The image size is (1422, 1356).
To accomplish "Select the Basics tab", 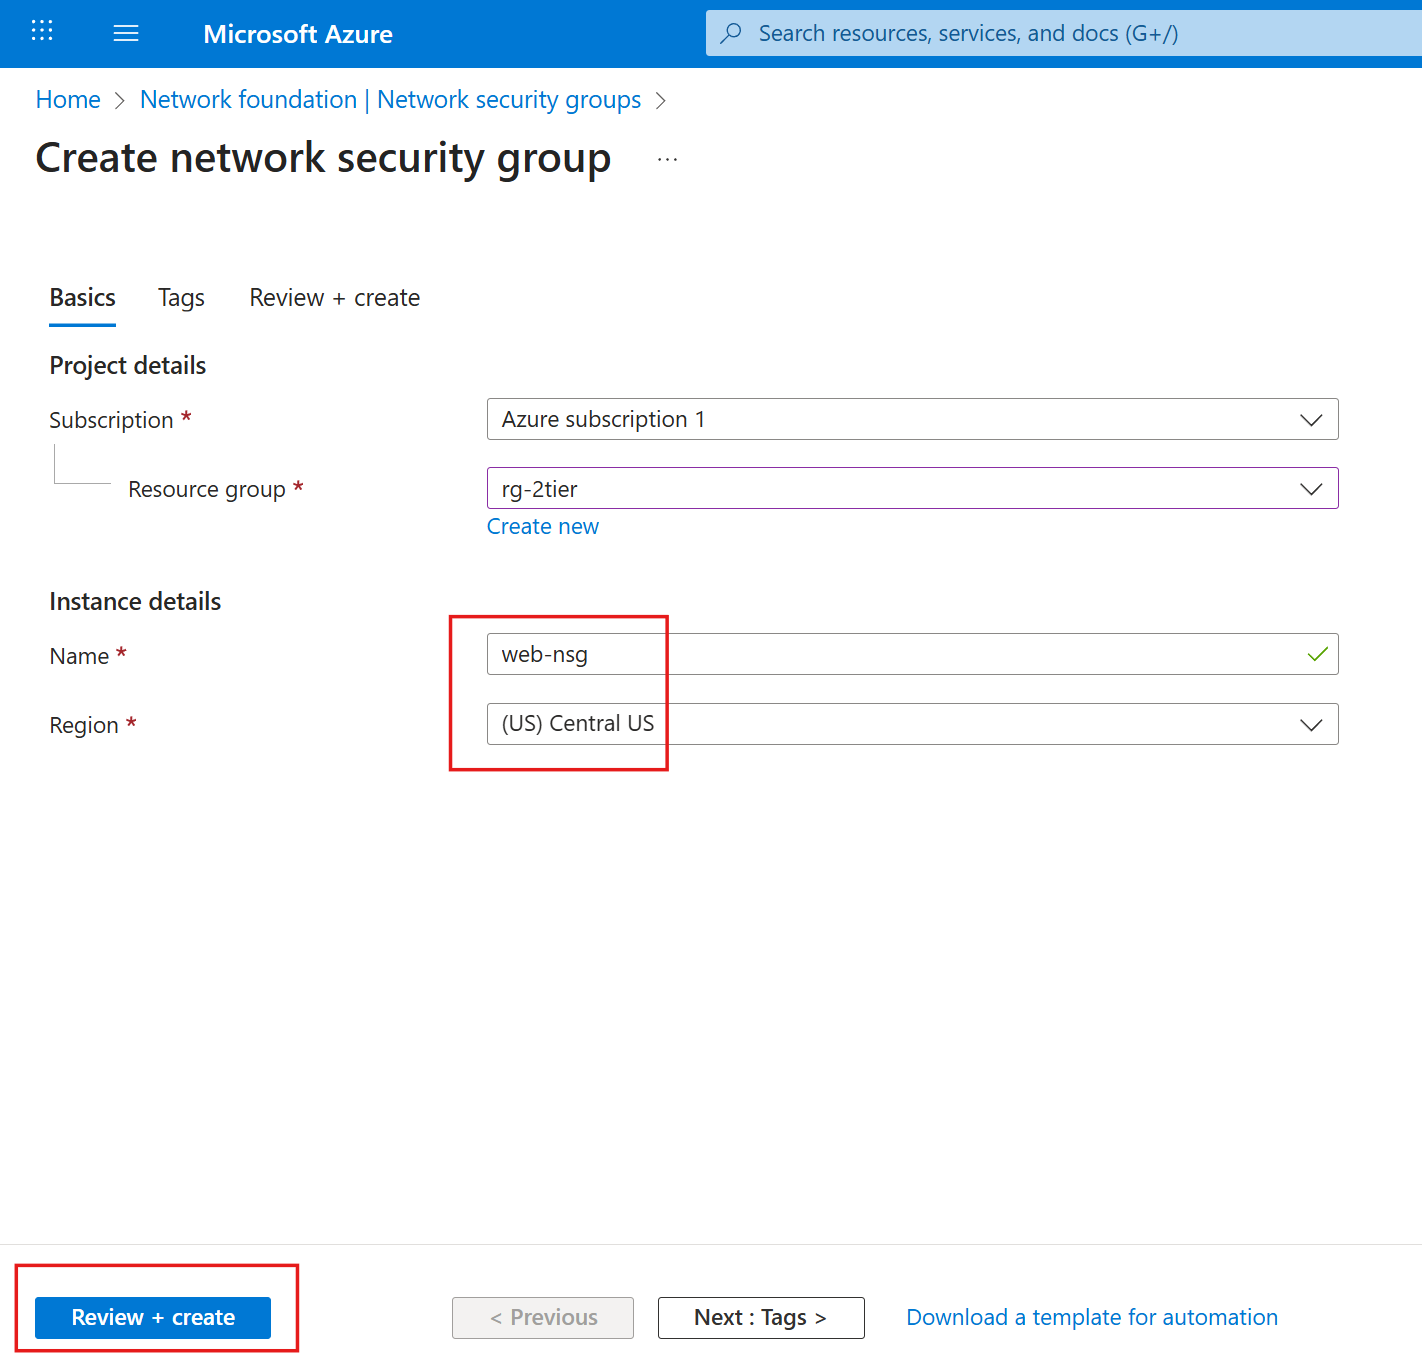I will pyautogui.click(x=82, y=297).
